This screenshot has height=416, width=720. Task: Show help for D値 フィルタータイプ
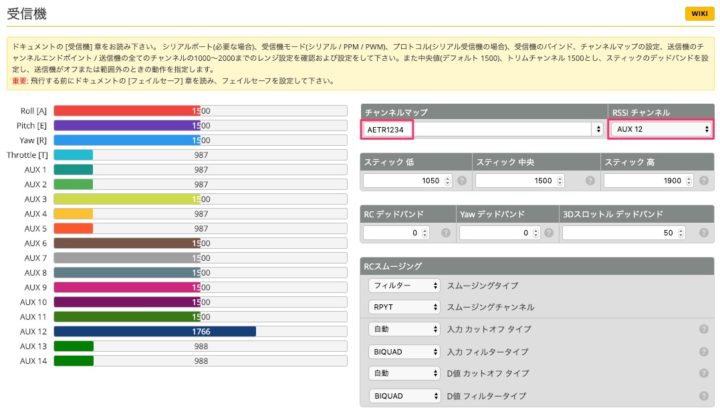pos(704,395)
